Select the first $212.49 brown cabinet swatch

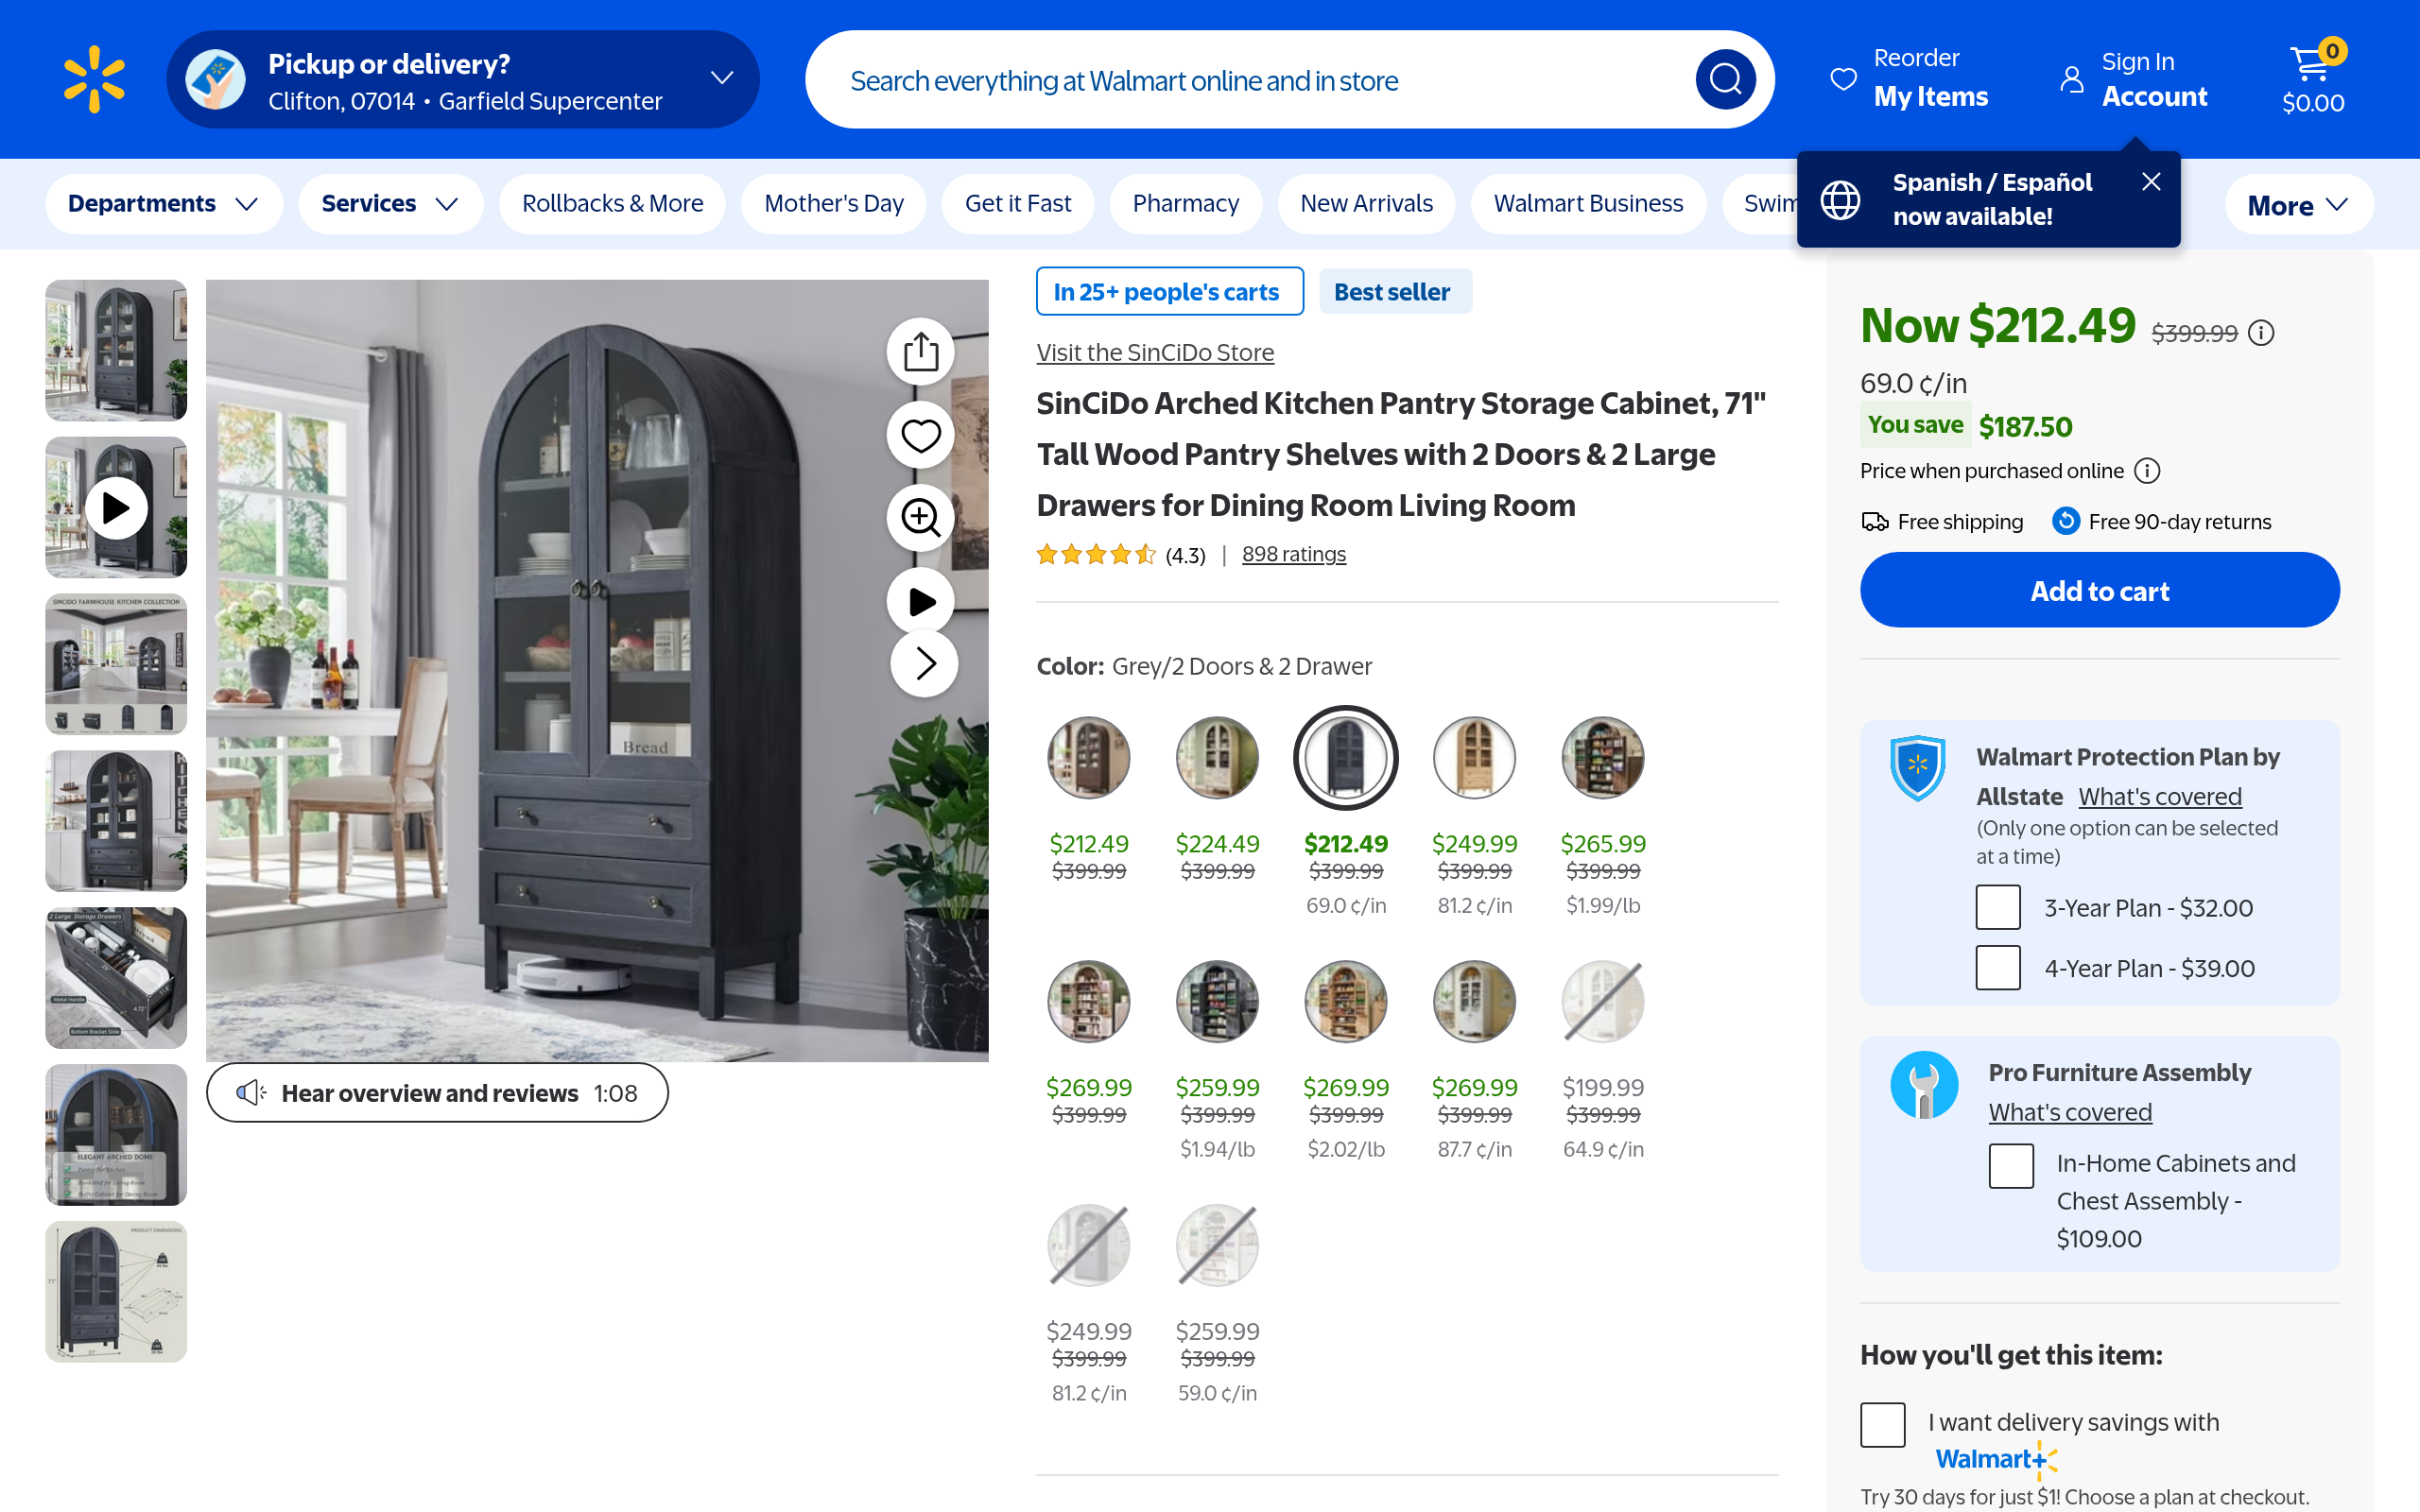1089,757
